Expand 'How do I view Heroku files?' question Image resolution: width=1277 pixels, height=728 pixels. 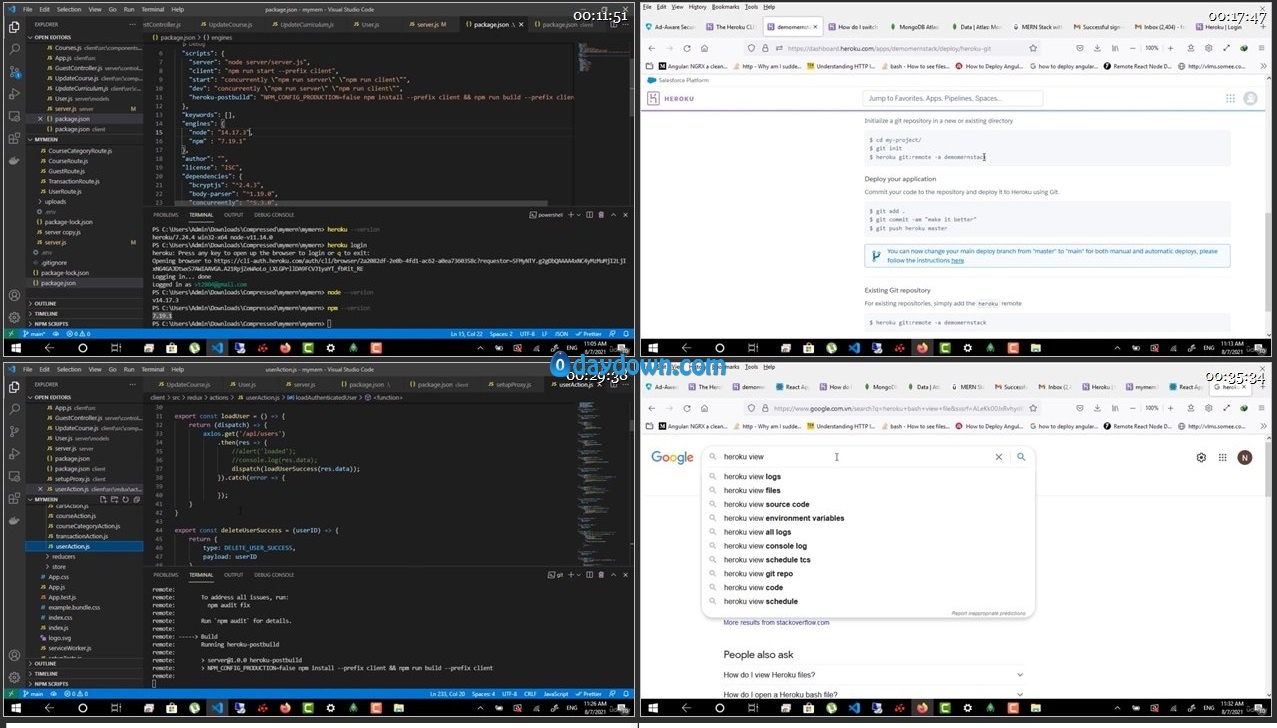[874, 675]
